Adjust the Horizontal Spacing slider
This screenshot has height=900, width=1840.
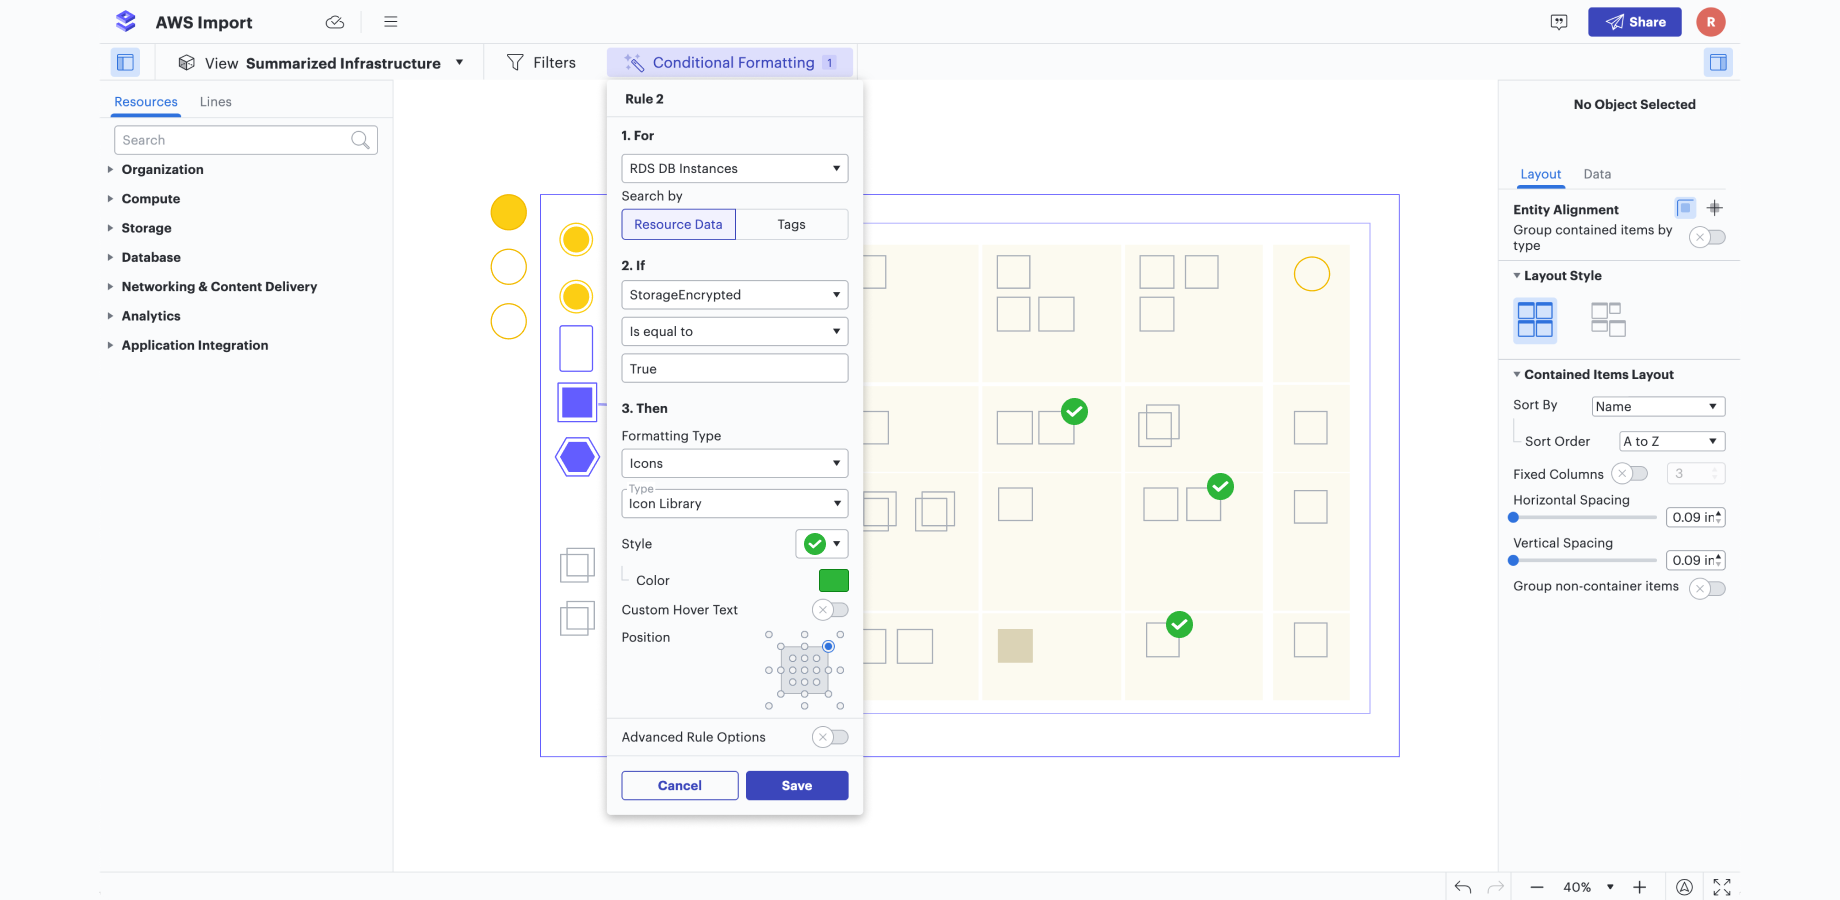1514,517
